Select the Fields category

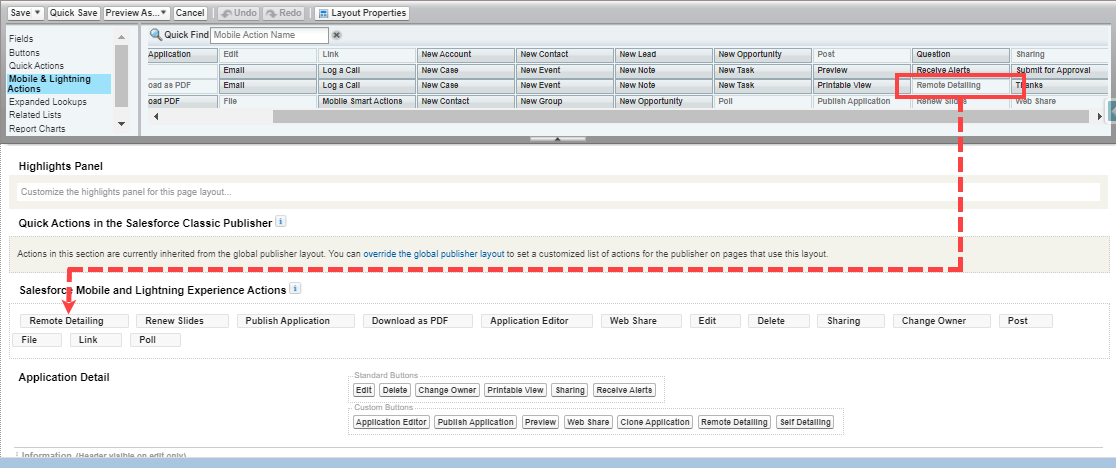tap(22, 39)
